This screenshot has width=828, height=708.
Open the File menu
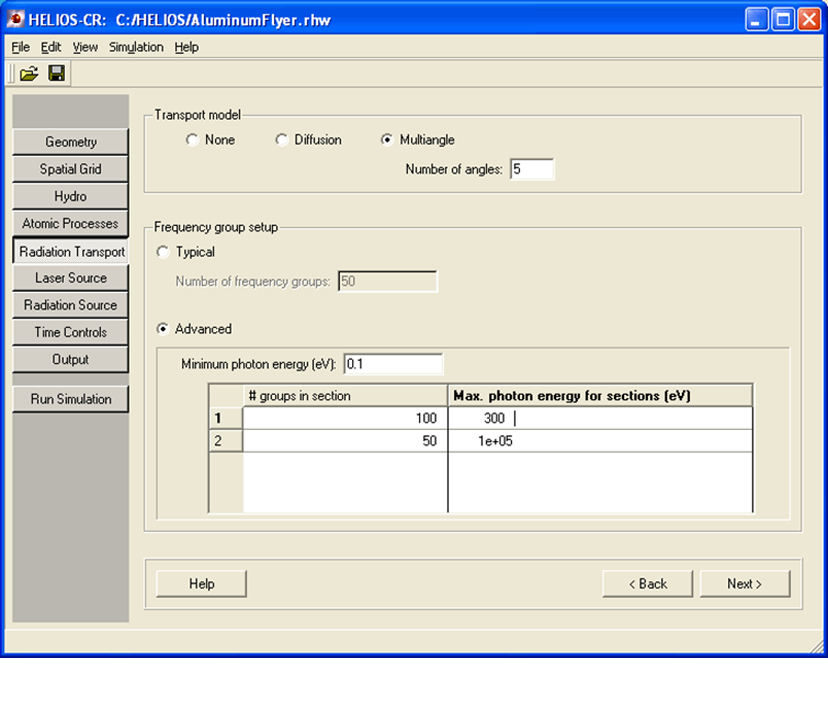[x=21, y=48]
